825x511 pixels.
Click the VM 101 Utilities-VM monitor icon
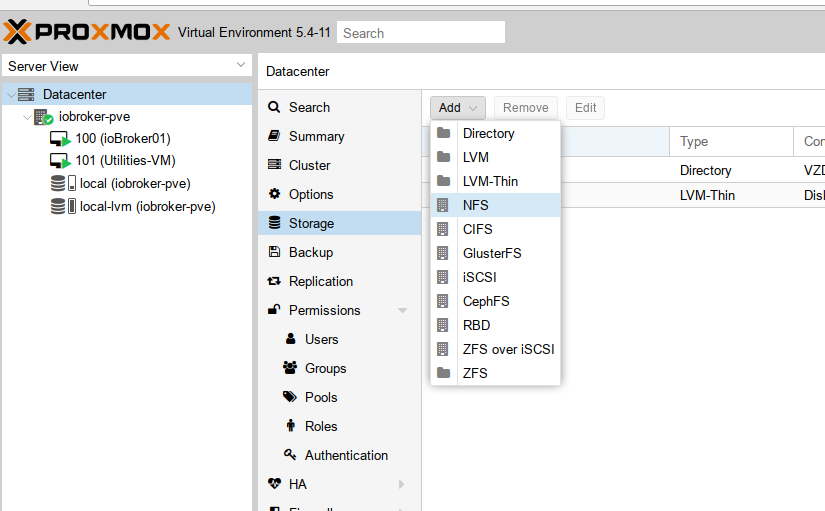(x=60, y=161)
